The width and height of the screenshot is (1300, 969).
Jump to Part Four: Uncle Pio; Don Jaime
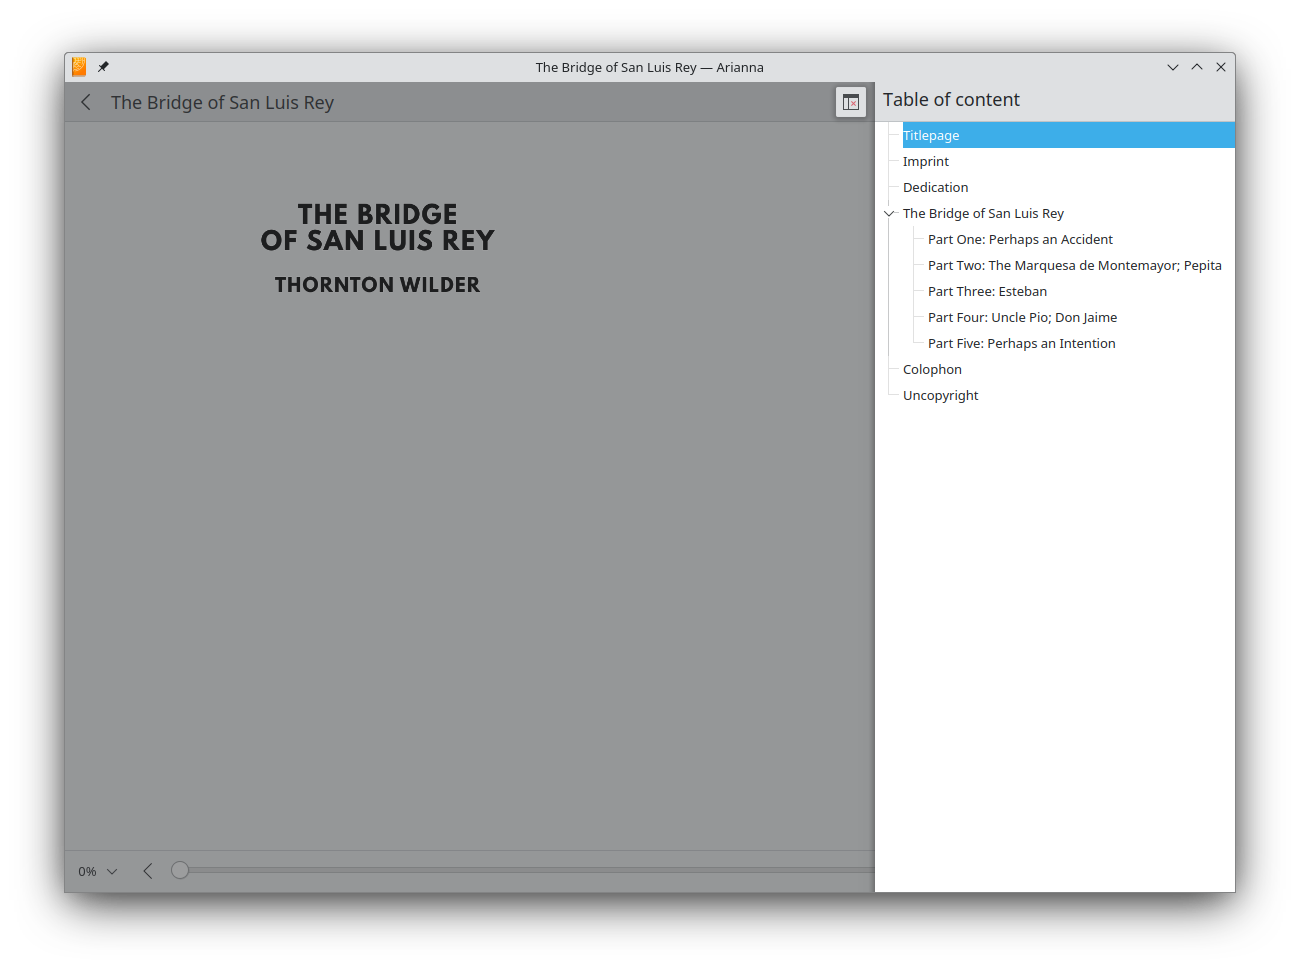pos(1022,317)
